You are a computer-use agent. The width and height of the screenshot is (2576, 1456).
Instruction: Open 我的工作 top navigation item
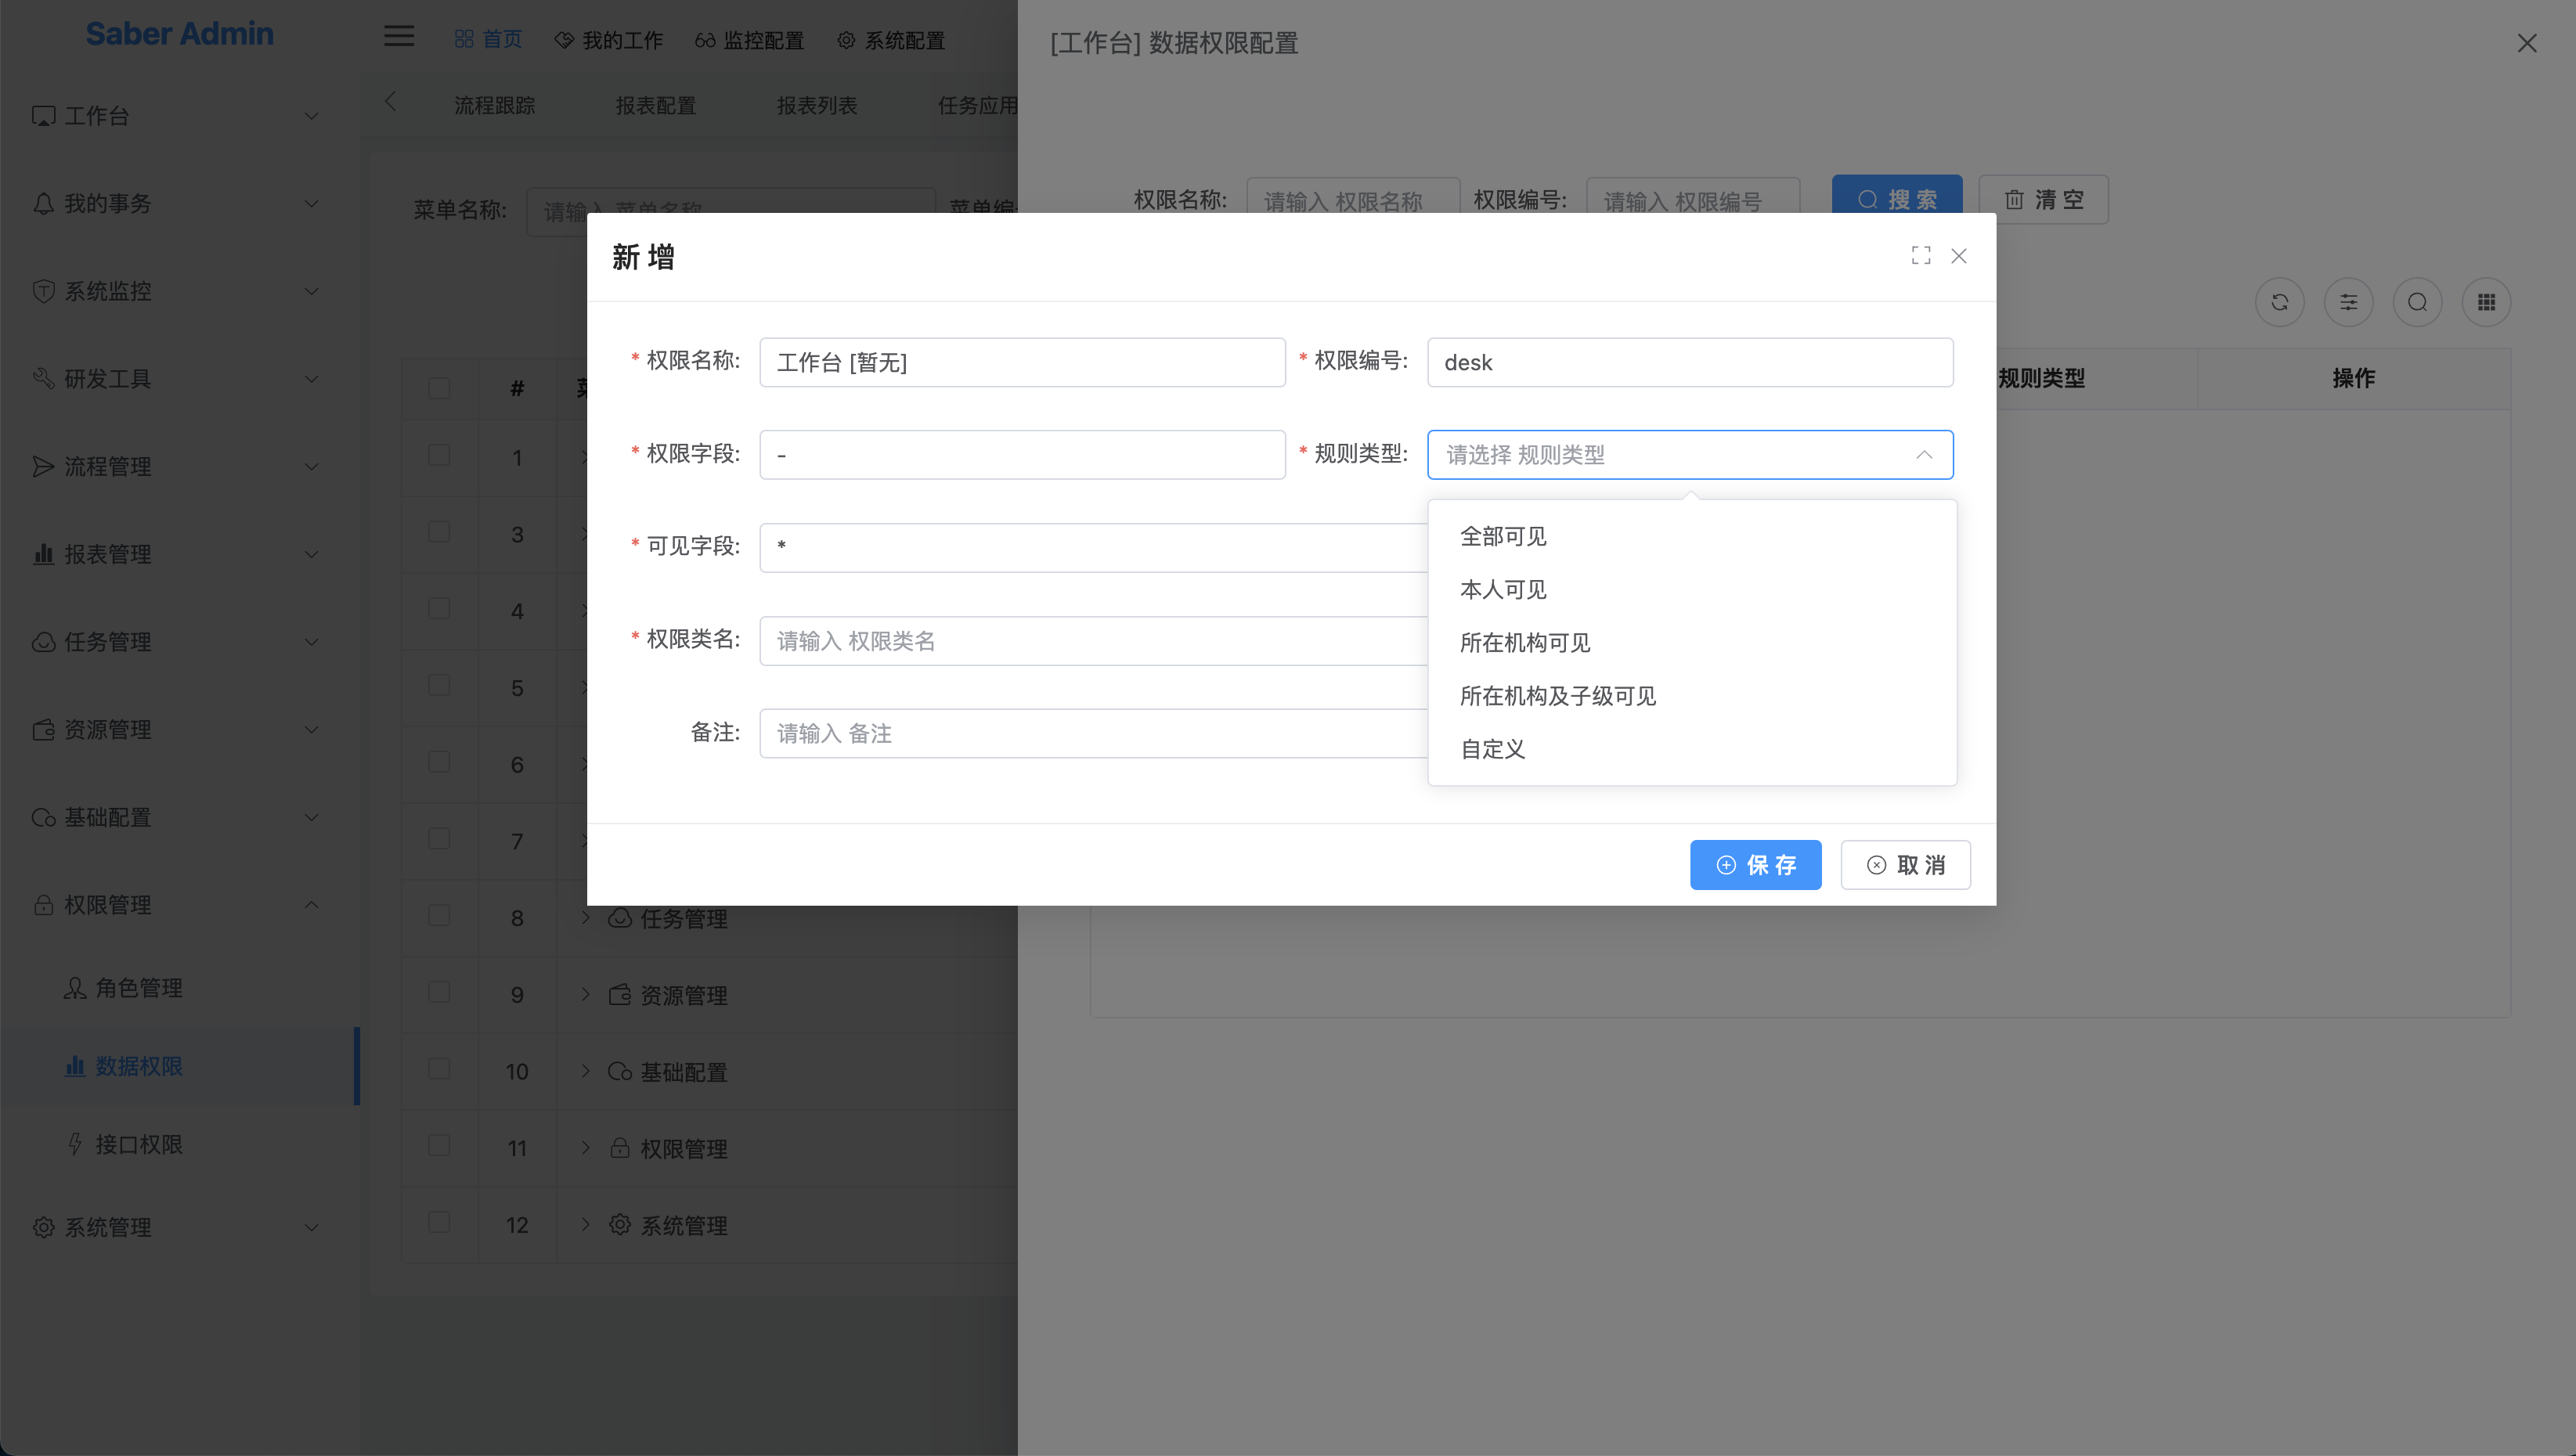tap(608, 40)
